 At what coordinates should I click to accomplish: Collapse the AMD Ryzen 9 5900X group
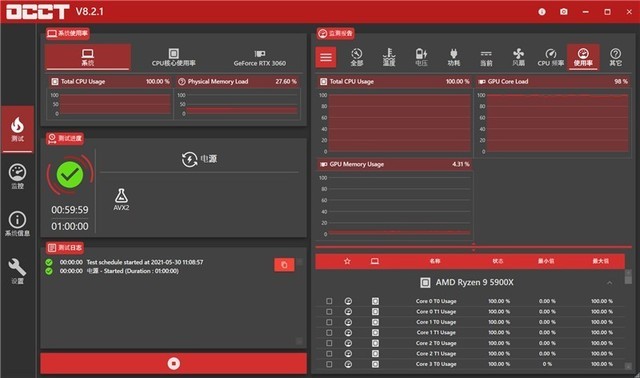coord(609,282)
